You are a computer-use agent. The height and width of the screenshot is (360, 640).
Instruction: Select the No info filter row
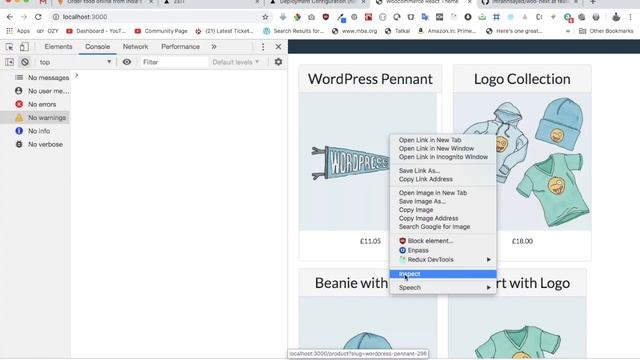(x=35, y=131)
